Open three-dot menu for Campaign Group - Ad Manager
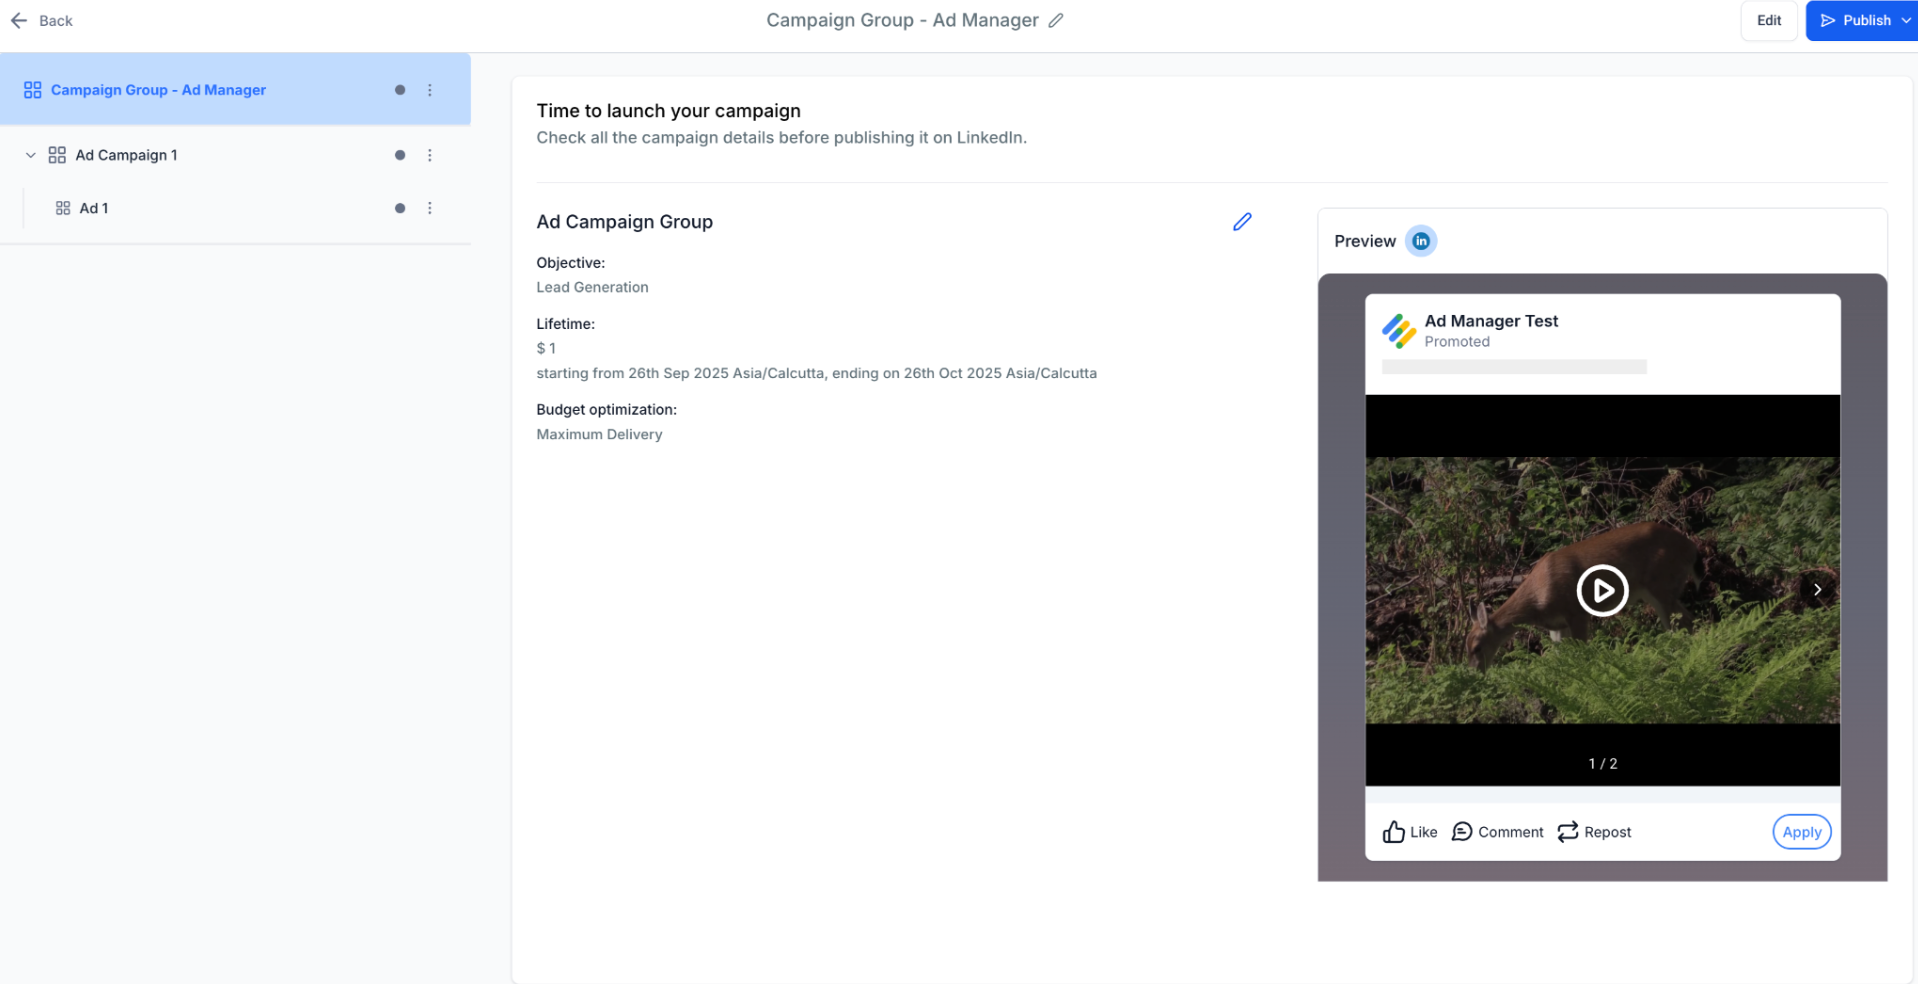Viewport: 1918px width, 984px height. tap(430, 90)
